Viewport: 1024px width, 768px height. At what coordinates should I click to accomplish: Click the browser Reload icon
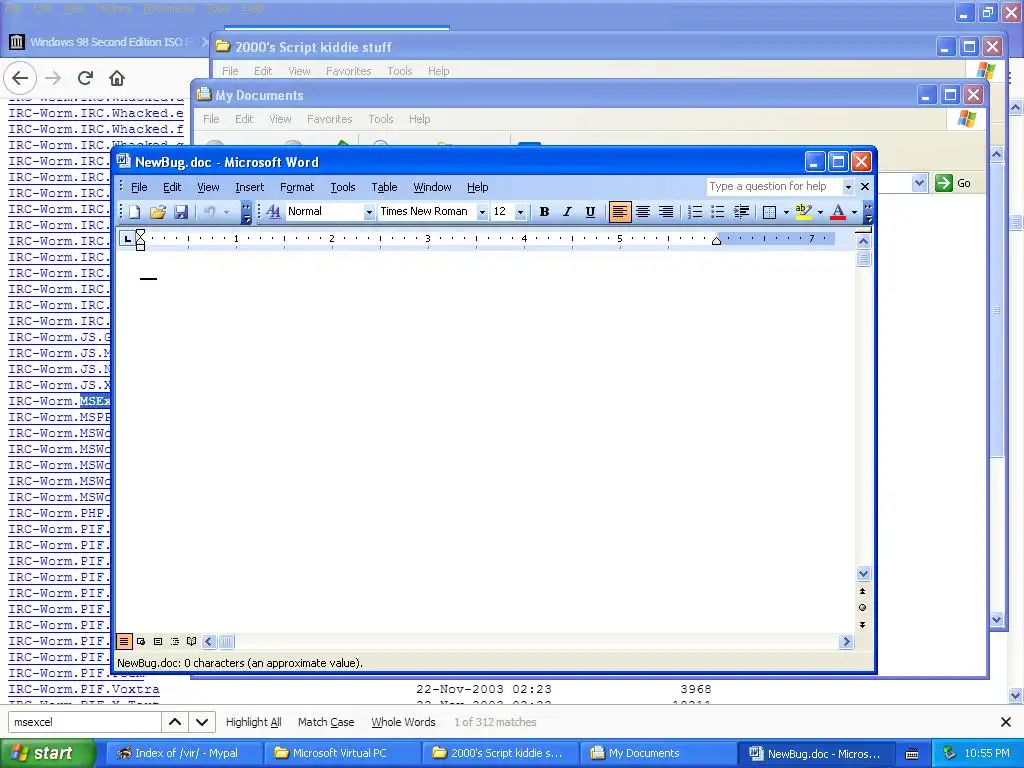pyautogui.click(x=85, y=78)
